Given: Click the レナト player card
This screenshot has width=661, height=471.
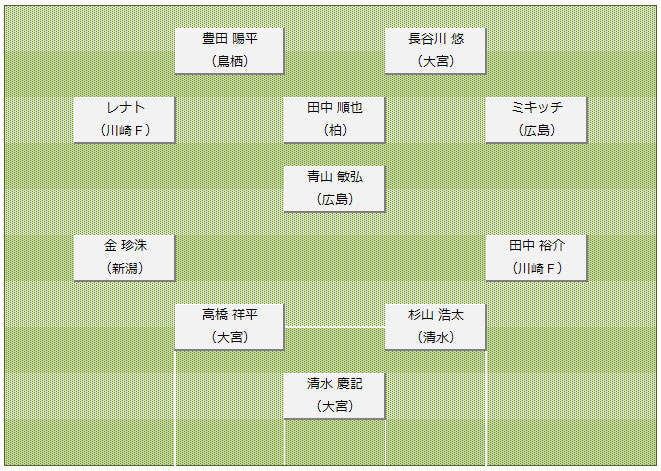Looking at the screenshot, I should point(125,118).
